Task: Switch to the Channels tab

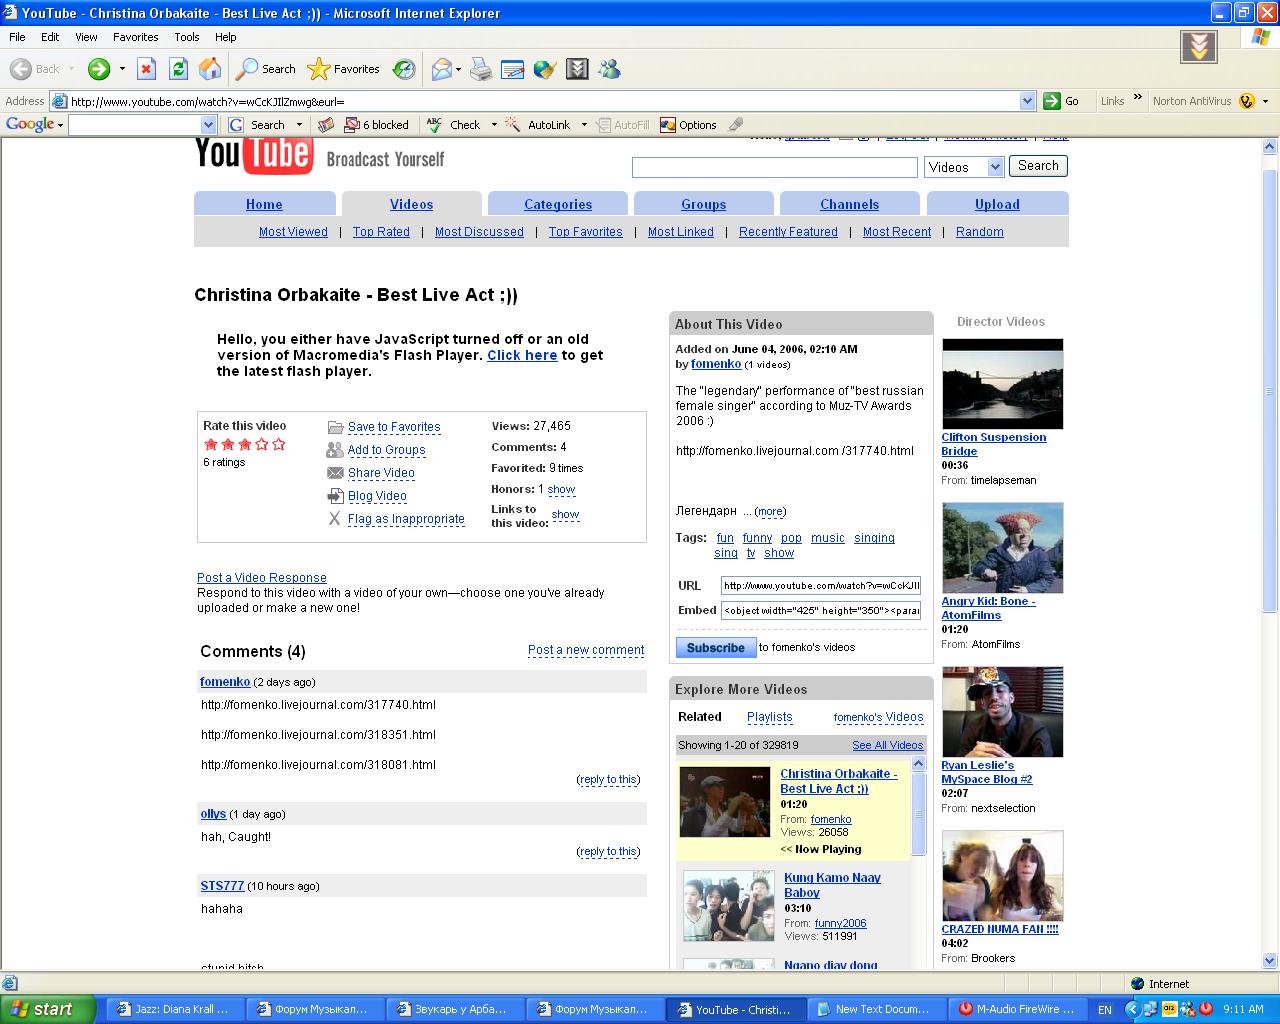Action: 850,204
